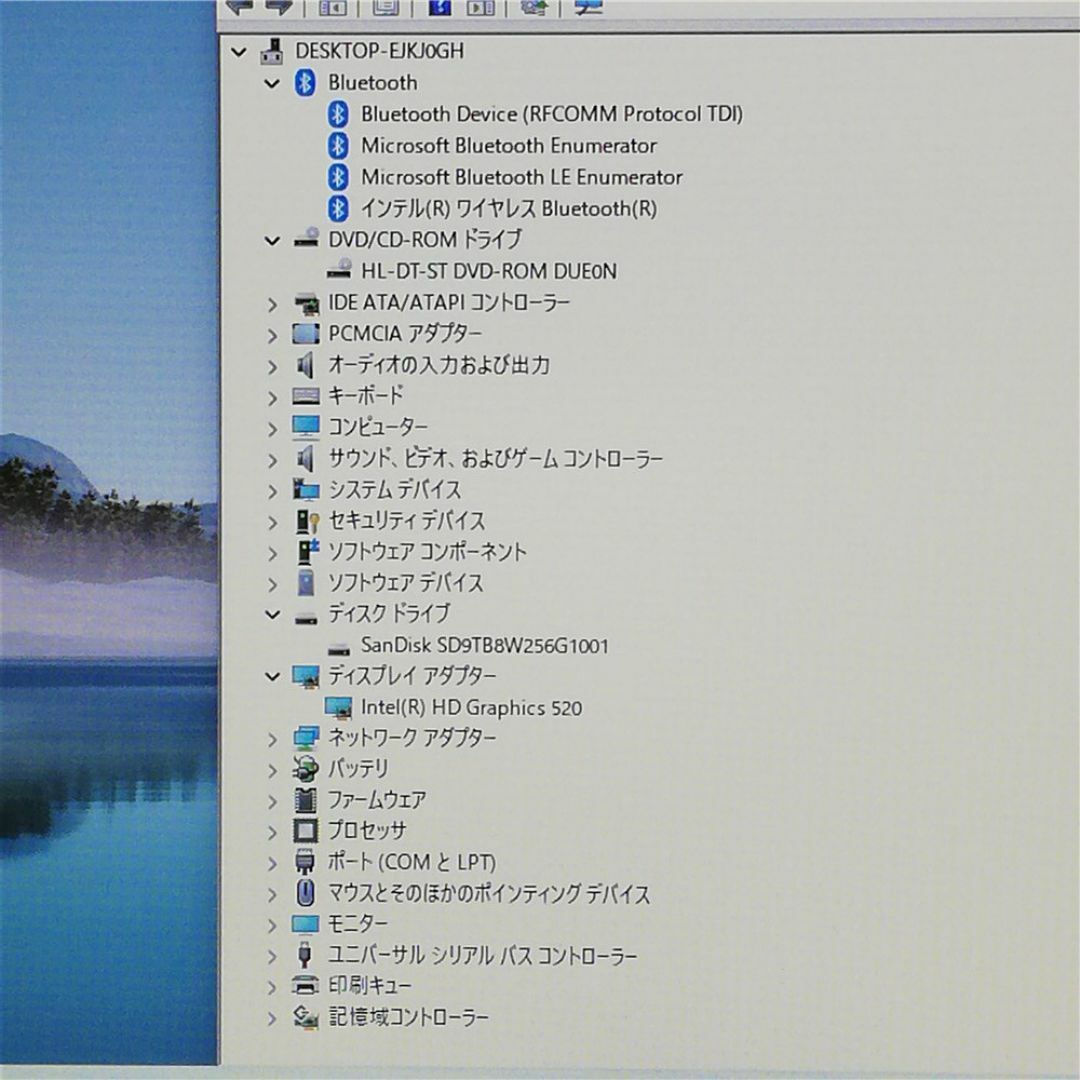Collapse the DVD/CD-ROM ドライブ category
The width and height of the screenshot is (1080, 1080).
tap(272, 240)
